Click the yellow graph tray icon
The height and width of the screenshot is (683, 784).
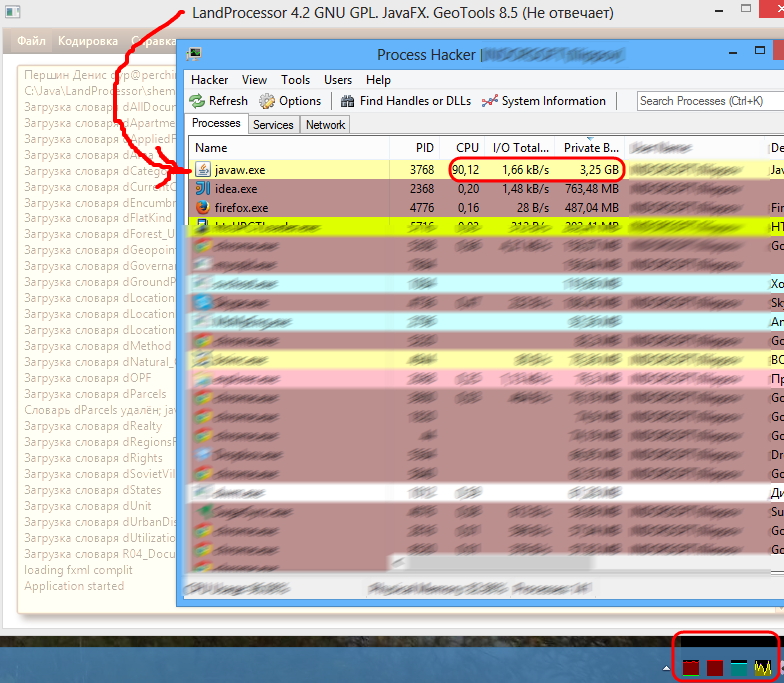point(763,668)
